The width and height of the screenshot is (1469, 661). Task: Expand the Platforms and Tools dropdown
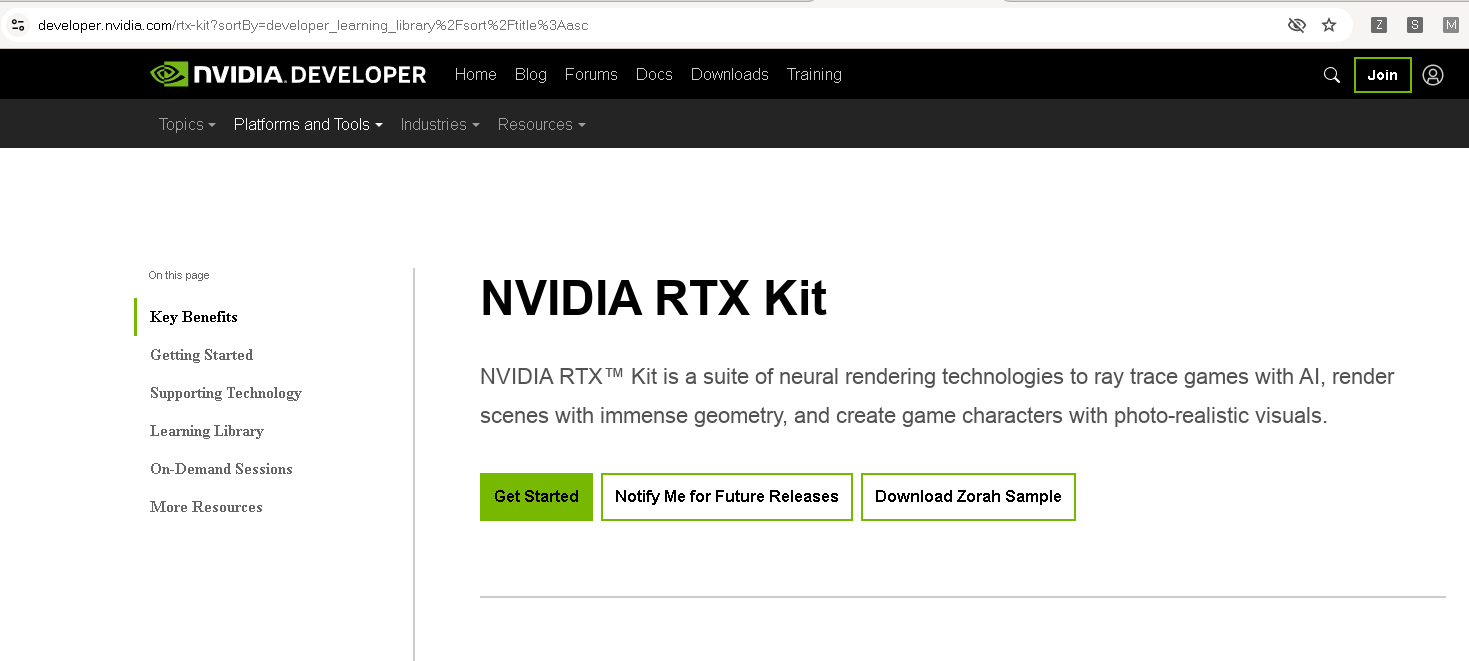tap(308, 124)
